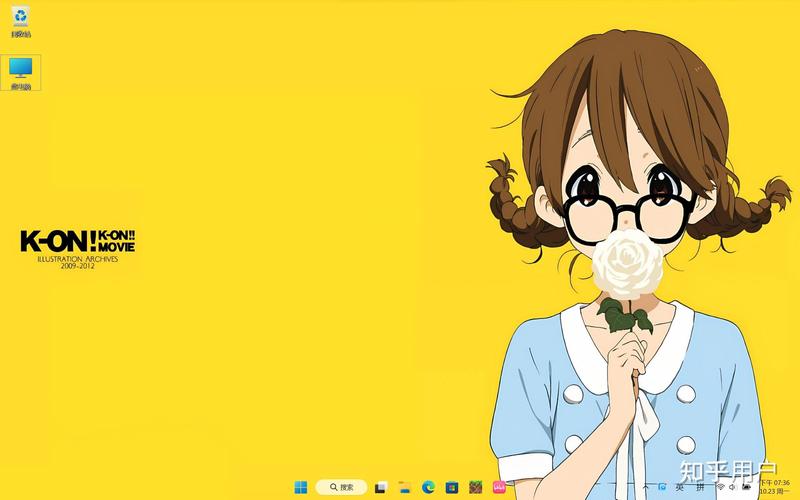Launch File Explorer from the taskbar
This screenshot has height=500, width=800.
coord(405,488)
